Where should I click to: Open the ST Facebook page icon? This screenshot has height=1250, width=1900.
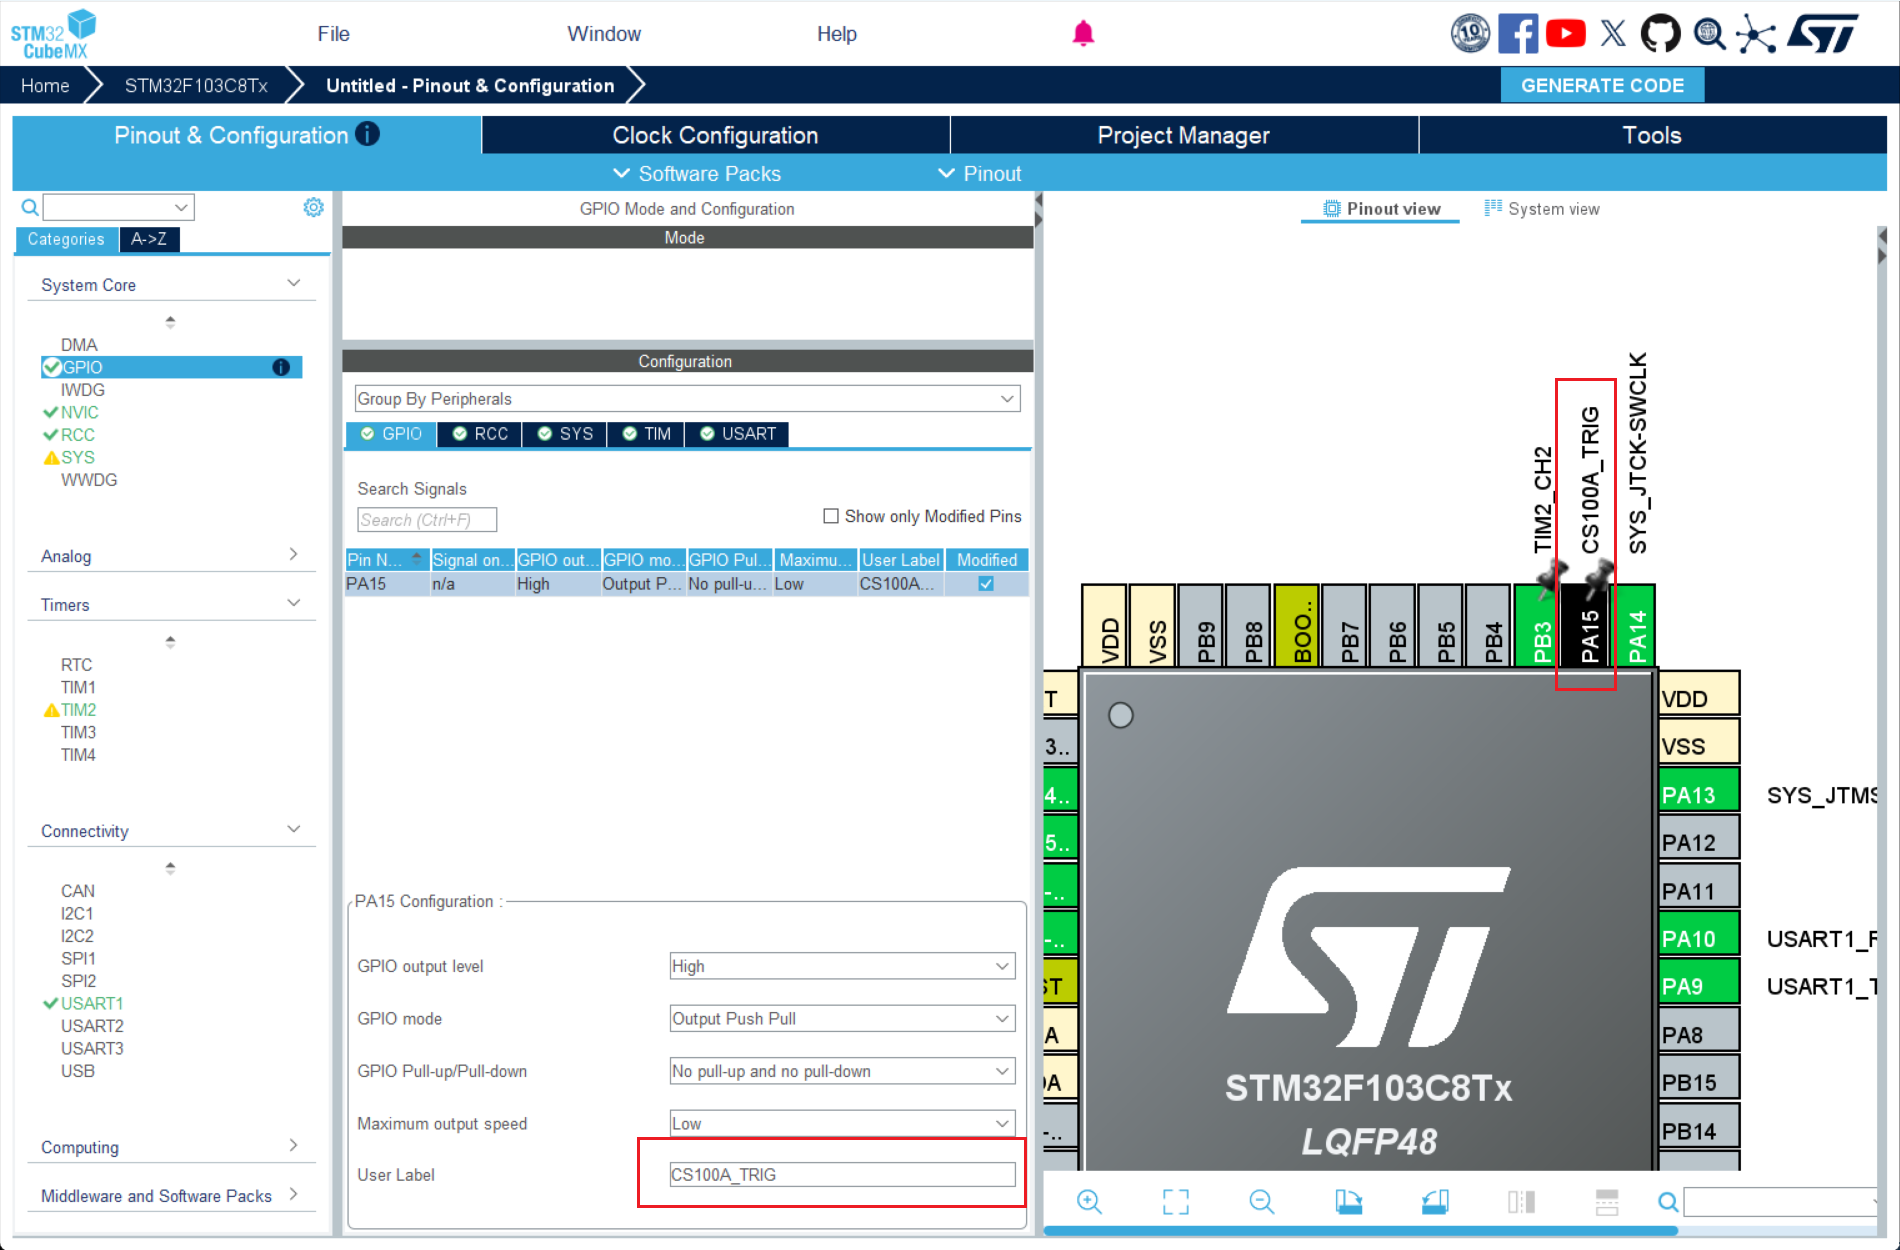[1518, 33]
